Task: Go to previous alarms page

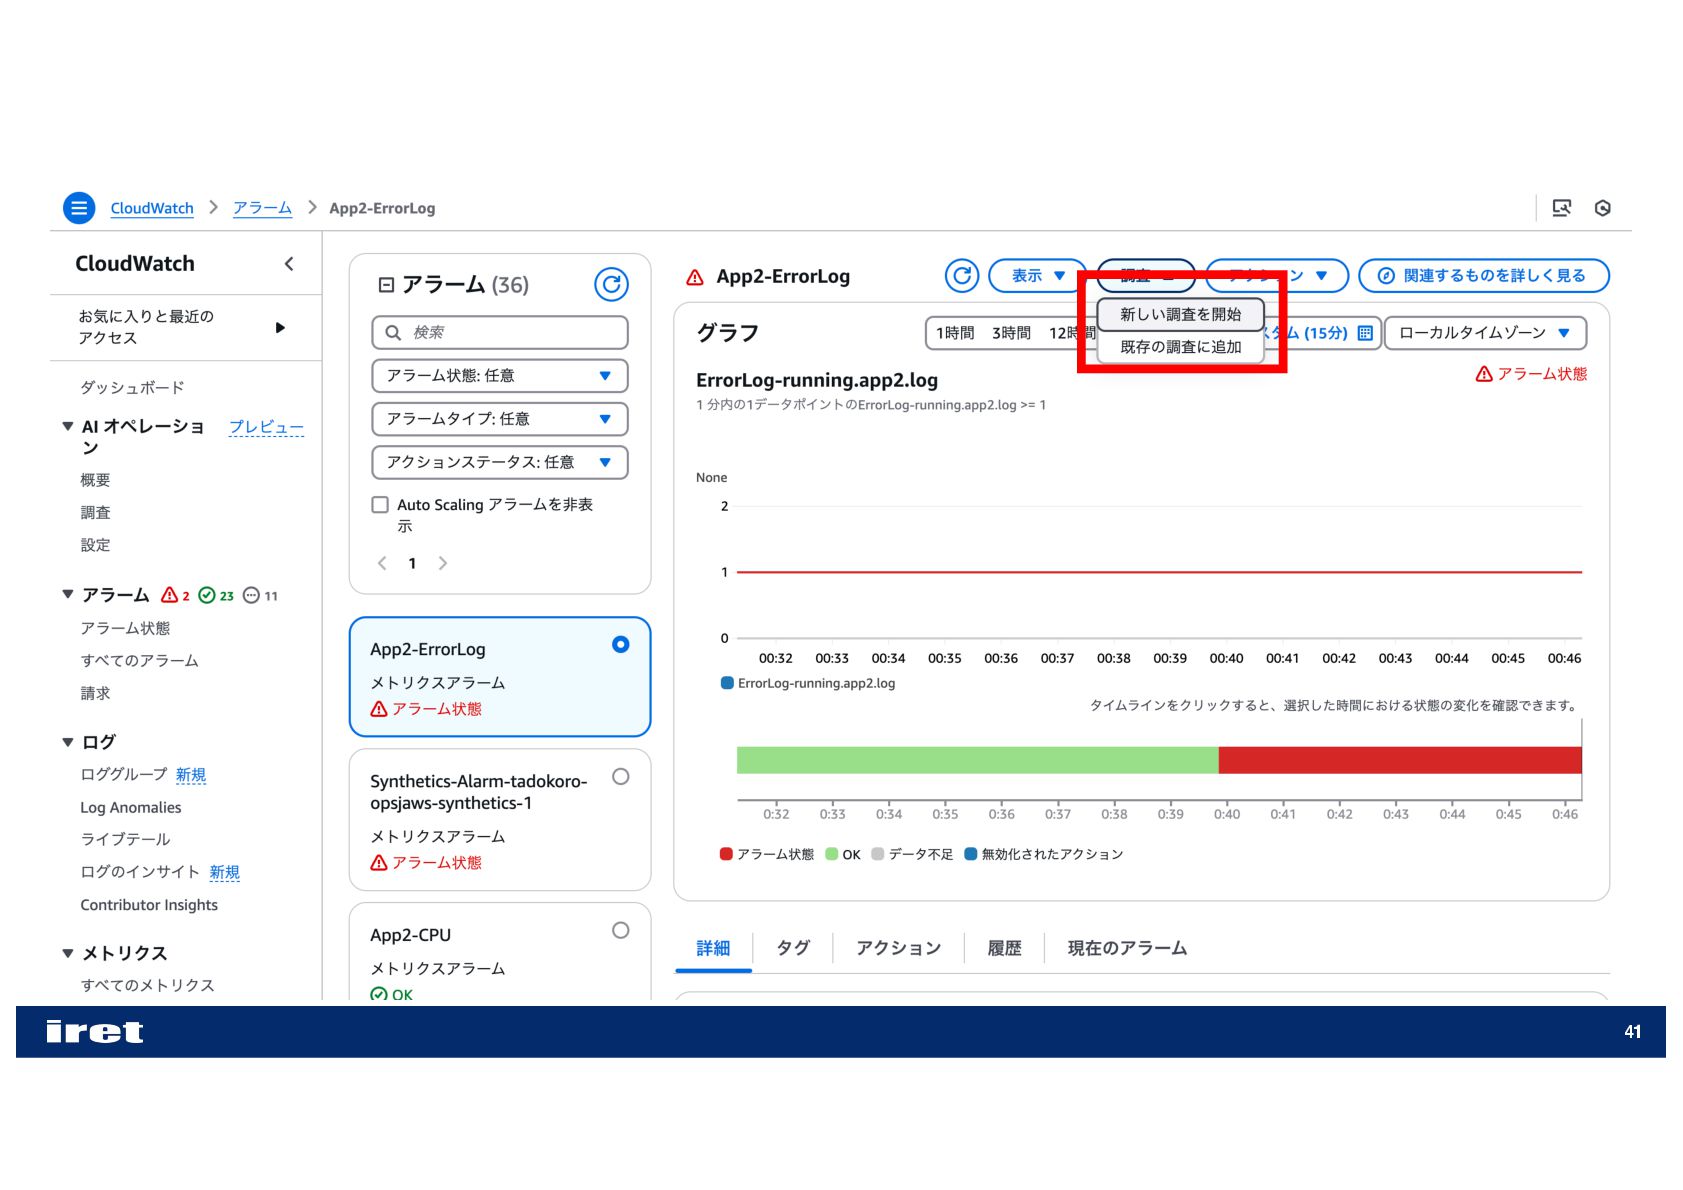Action: (382, 564)
